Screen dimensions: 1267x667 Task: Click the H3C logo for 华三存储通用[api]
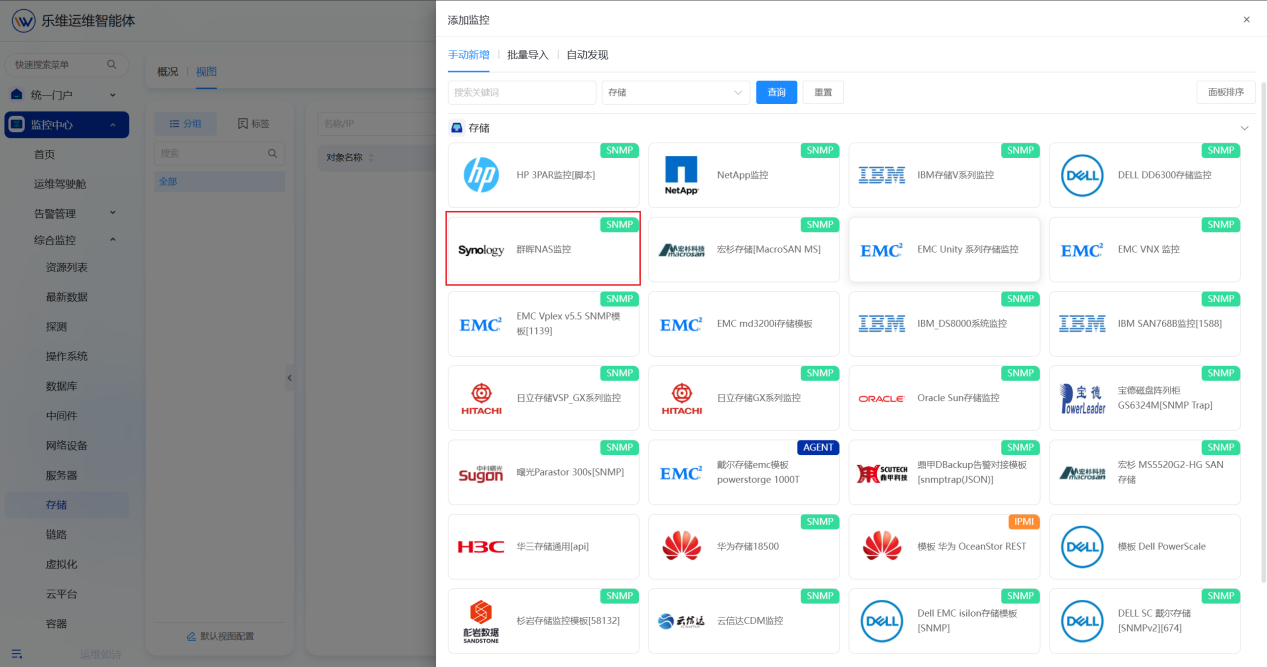[481, 547]
